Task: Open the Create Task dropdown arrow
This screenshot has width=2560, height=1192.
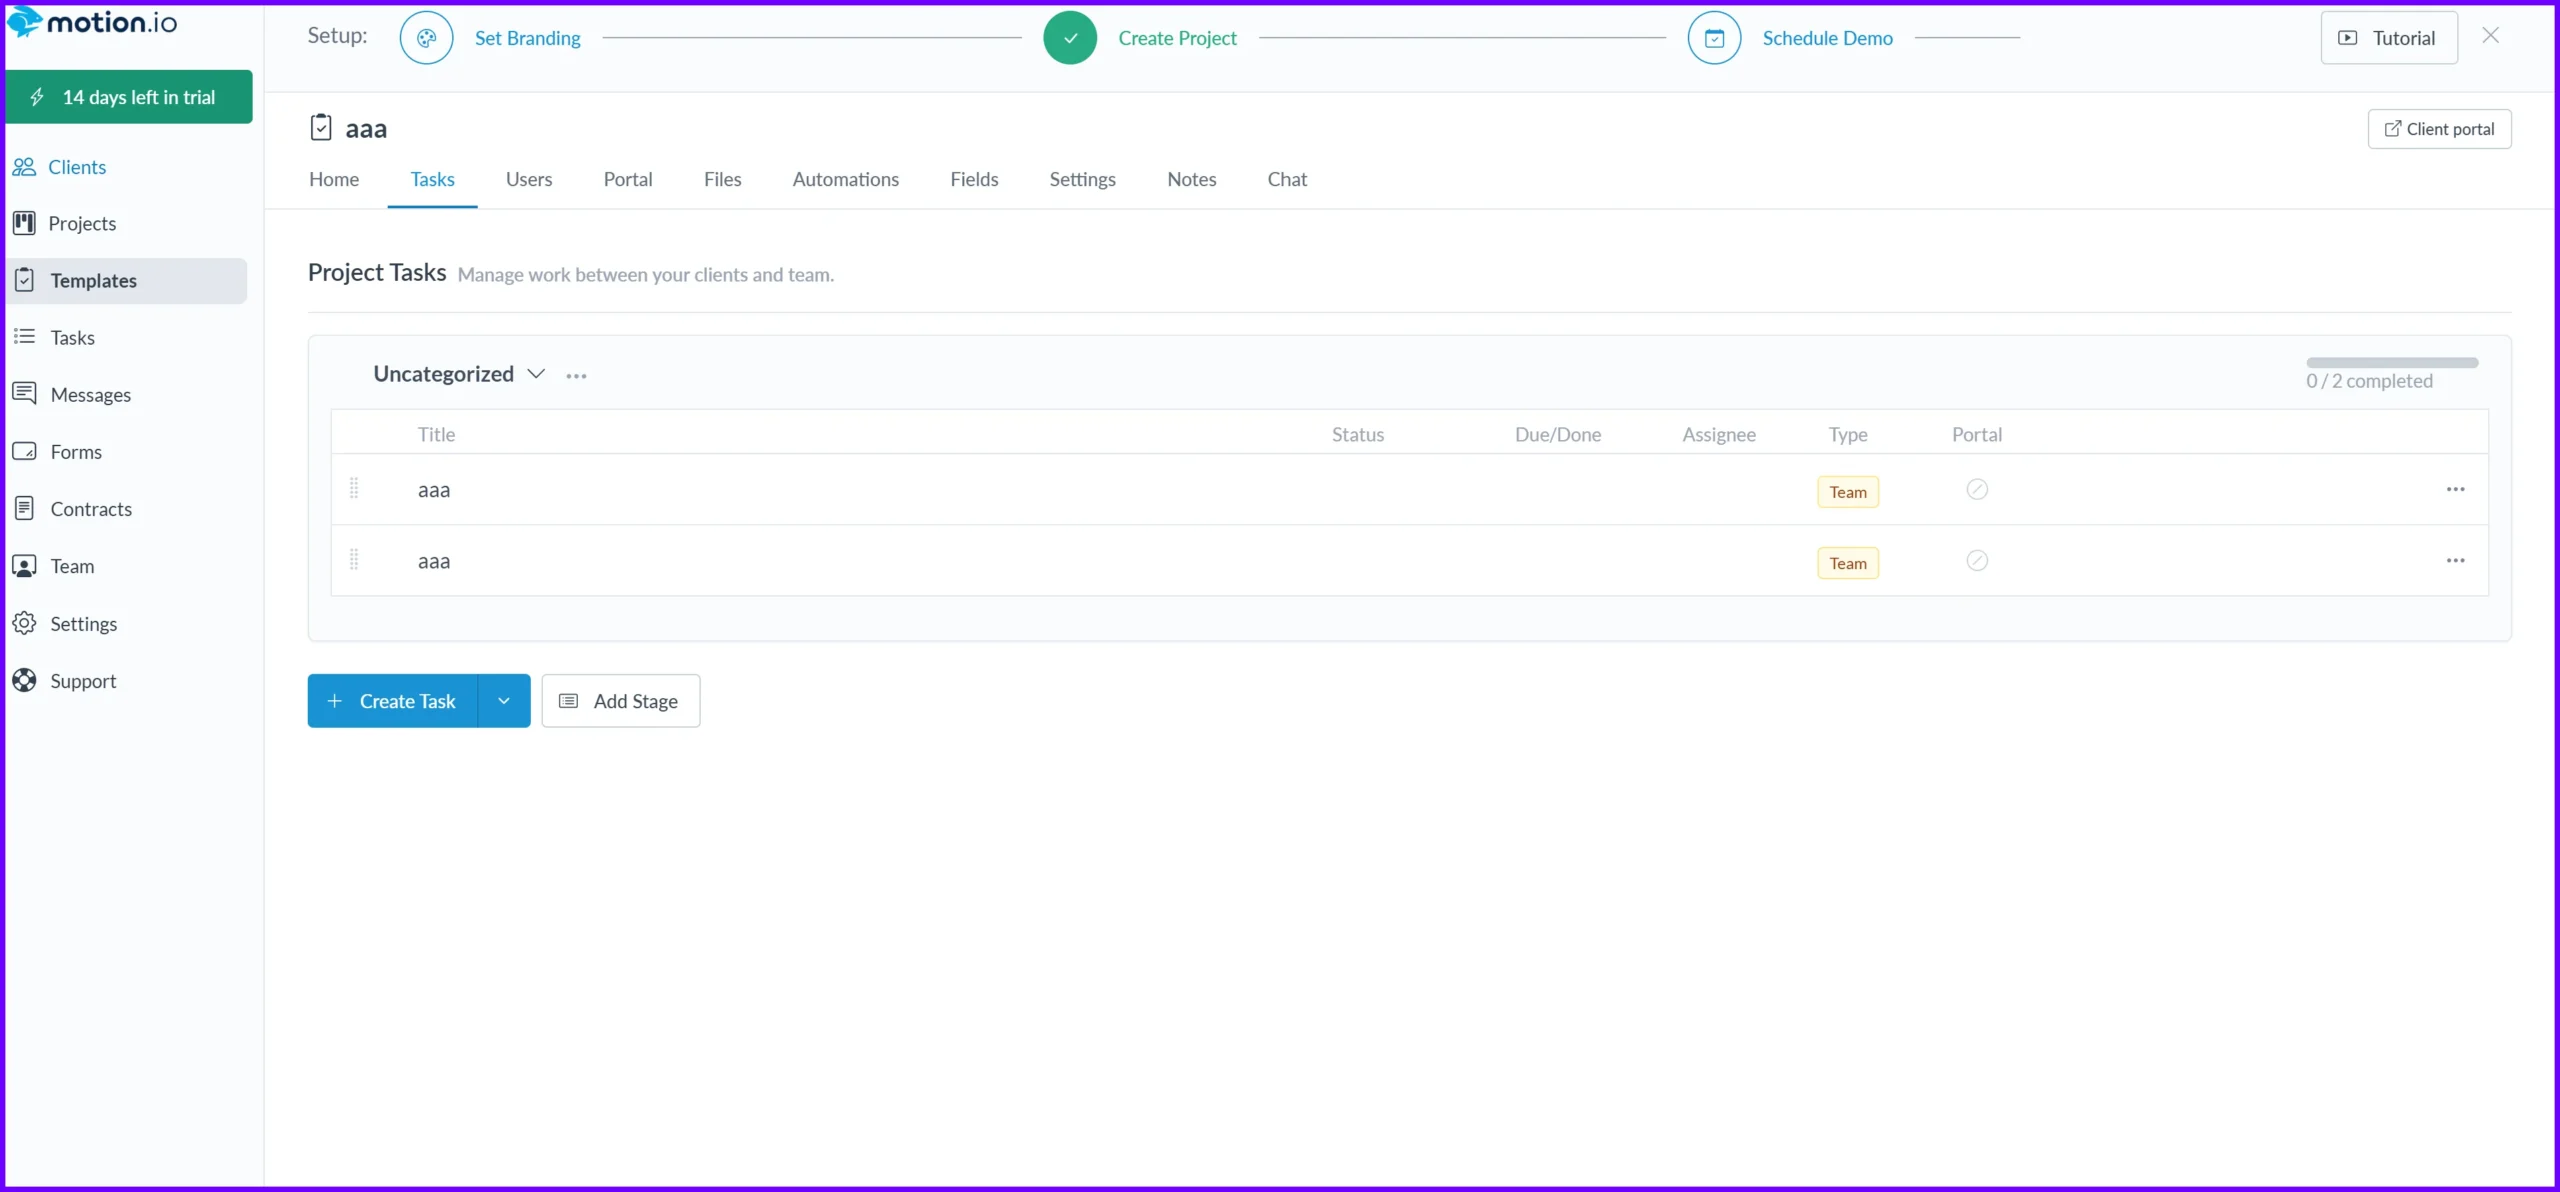Action: pyautogui.click(x=504, y=701)
